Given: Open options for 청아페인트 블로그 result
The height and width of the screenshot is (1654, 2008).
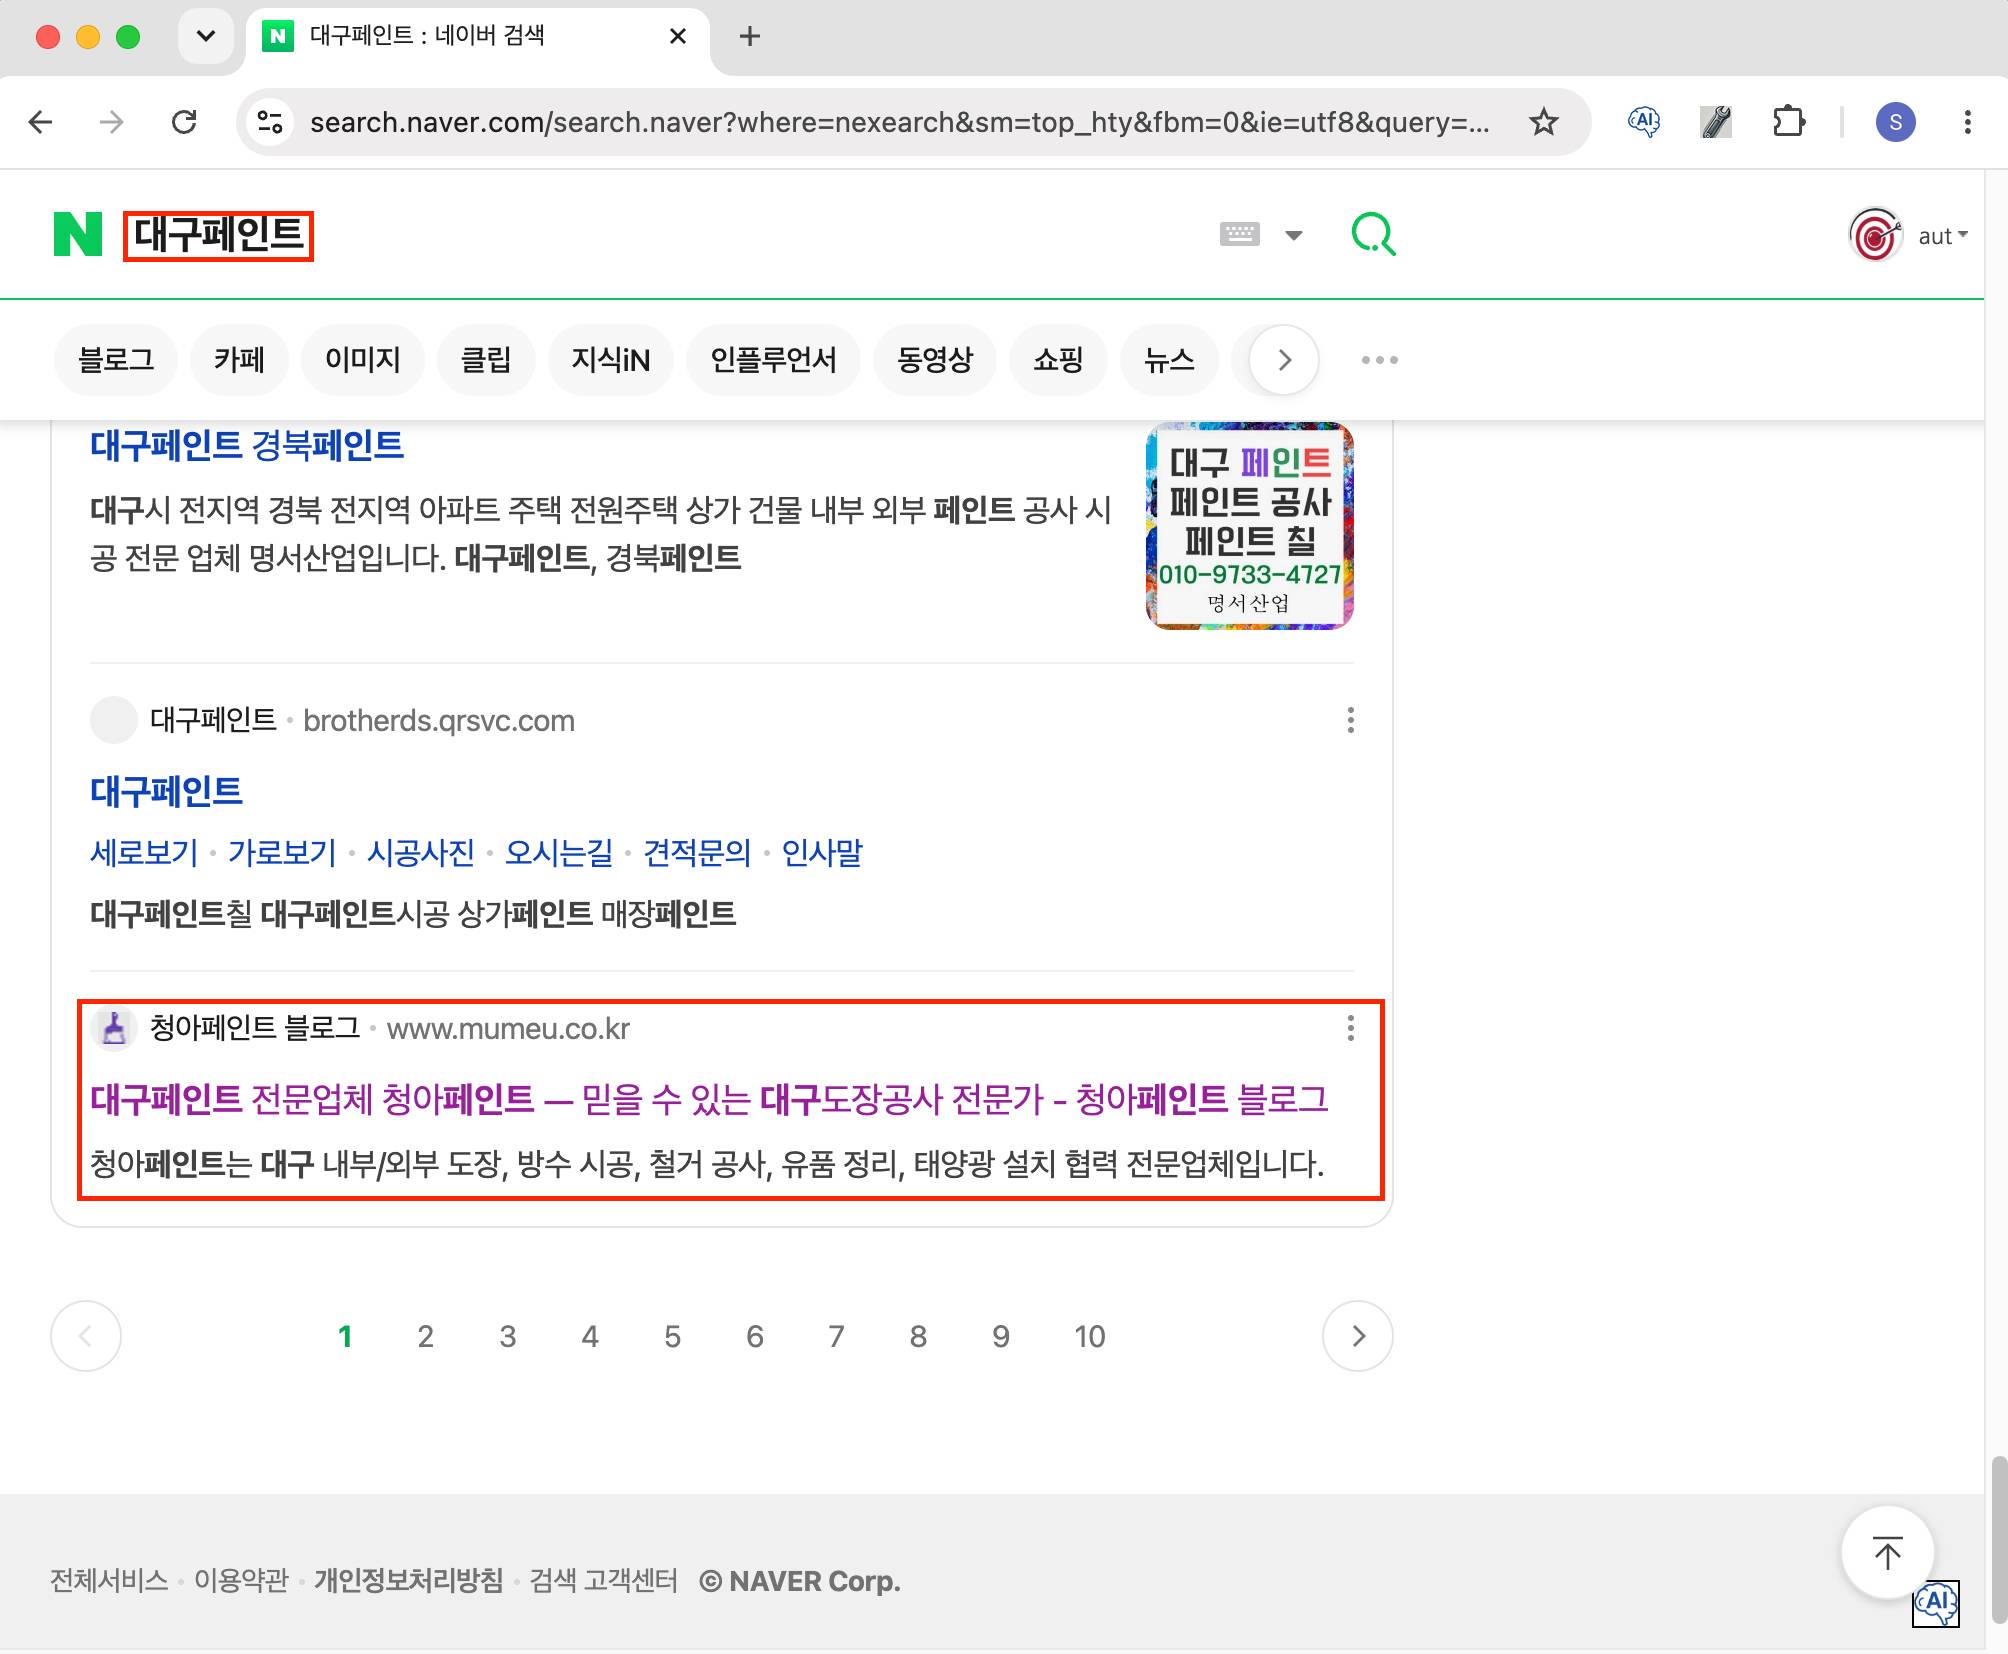Looking at the screenshot, I should pos(1350,1028).
